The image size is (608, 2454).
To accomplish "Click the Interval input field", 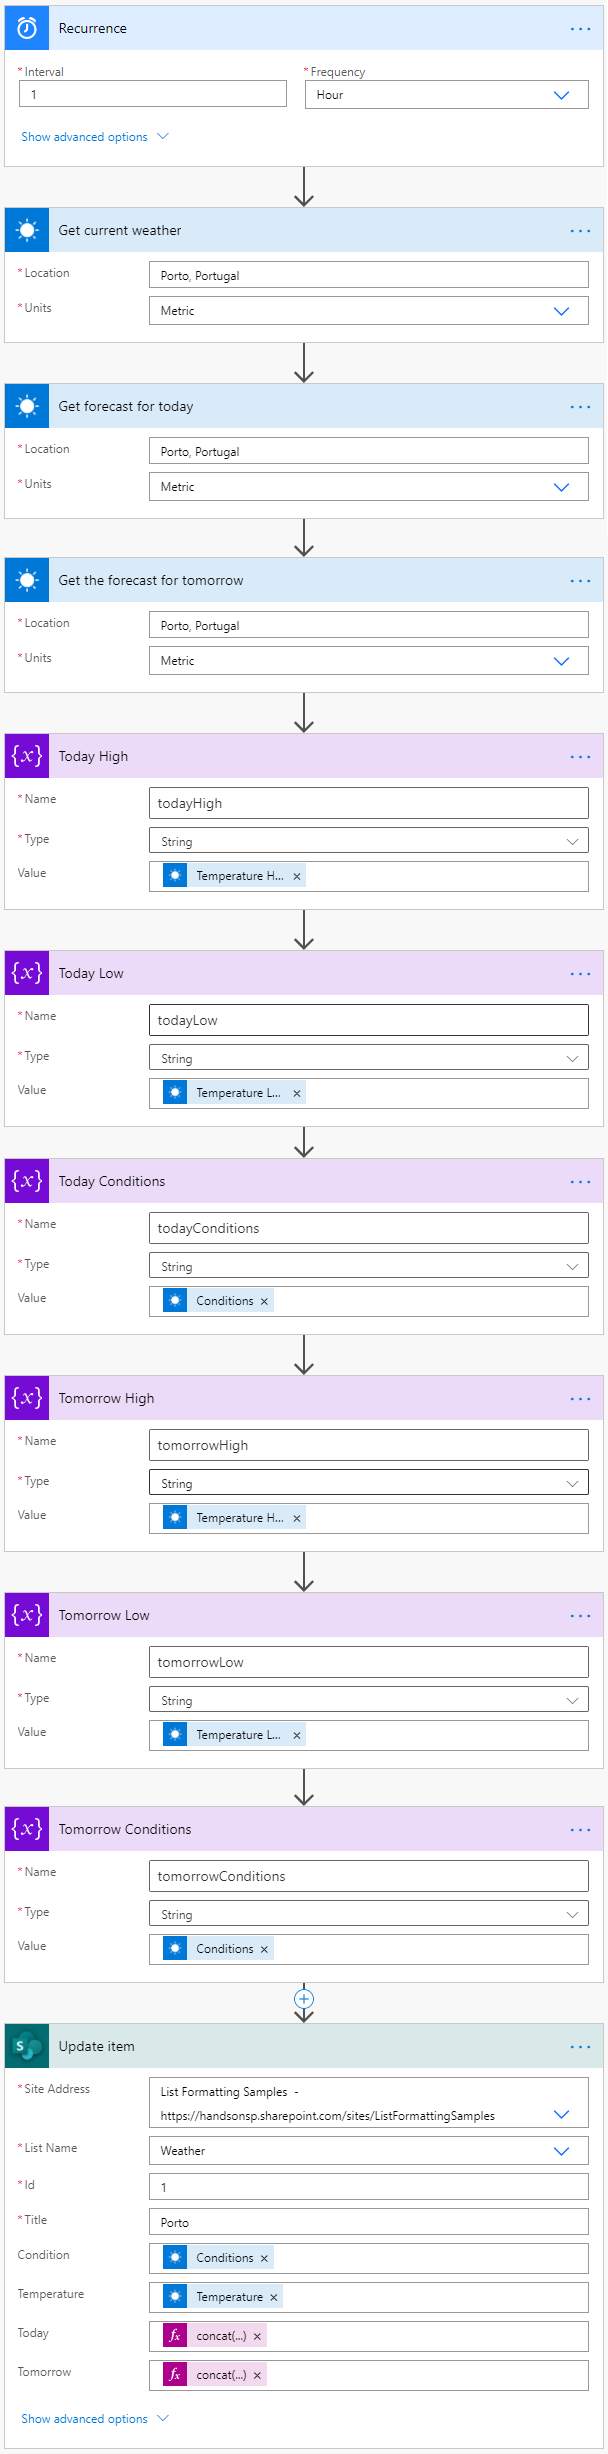I will point(153,94).
